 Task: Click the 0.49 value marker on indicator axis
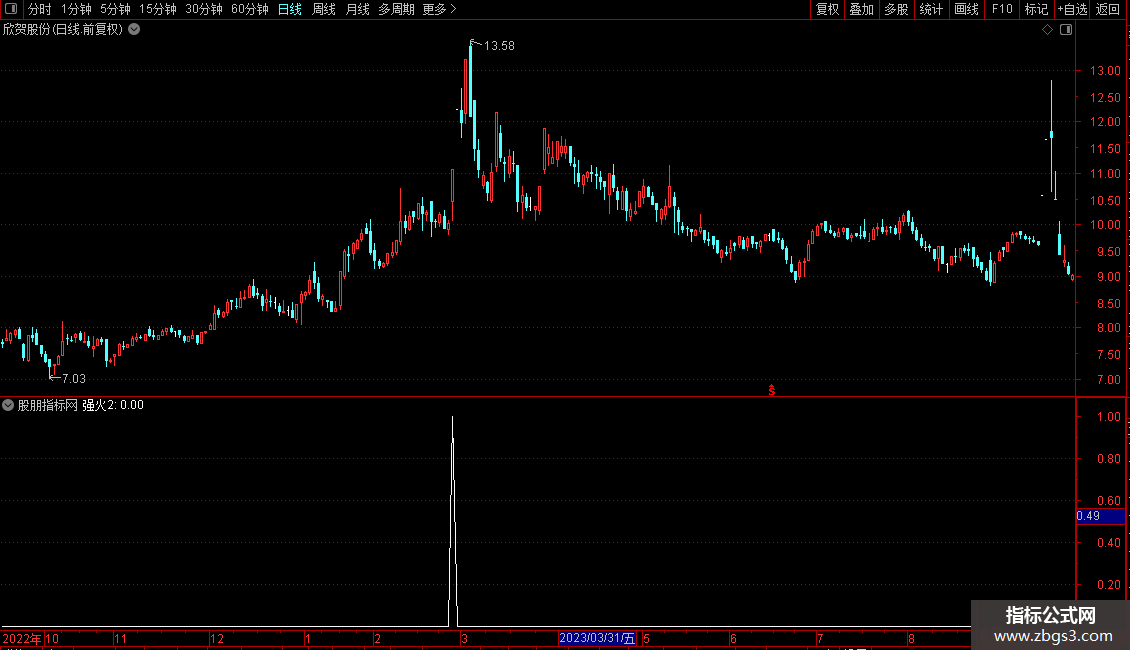[1100, 516]
